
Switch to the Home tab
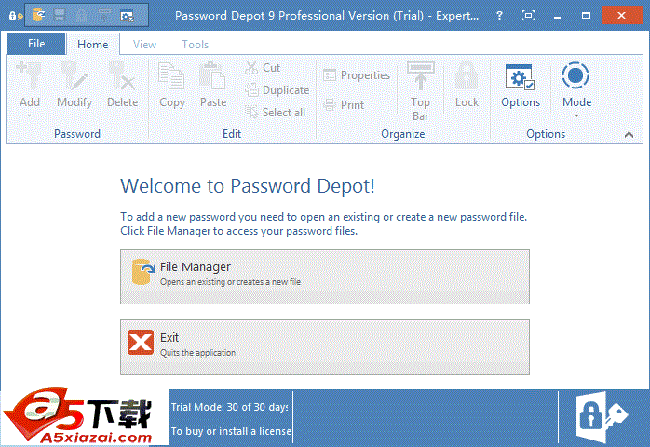(93, 44)
